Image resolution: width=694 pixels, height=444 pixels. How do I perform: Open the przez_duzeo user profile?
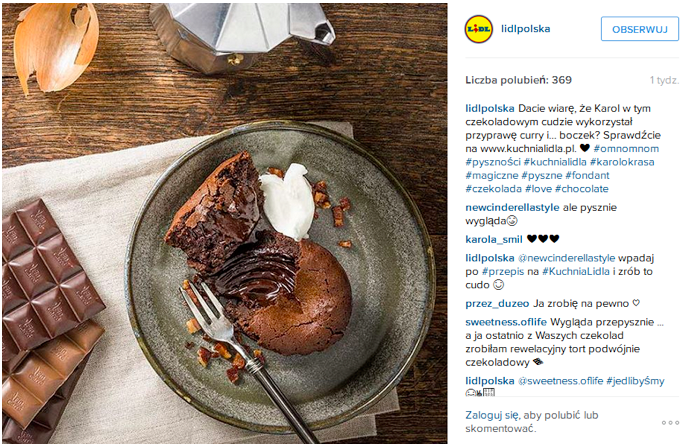(497, 304)
